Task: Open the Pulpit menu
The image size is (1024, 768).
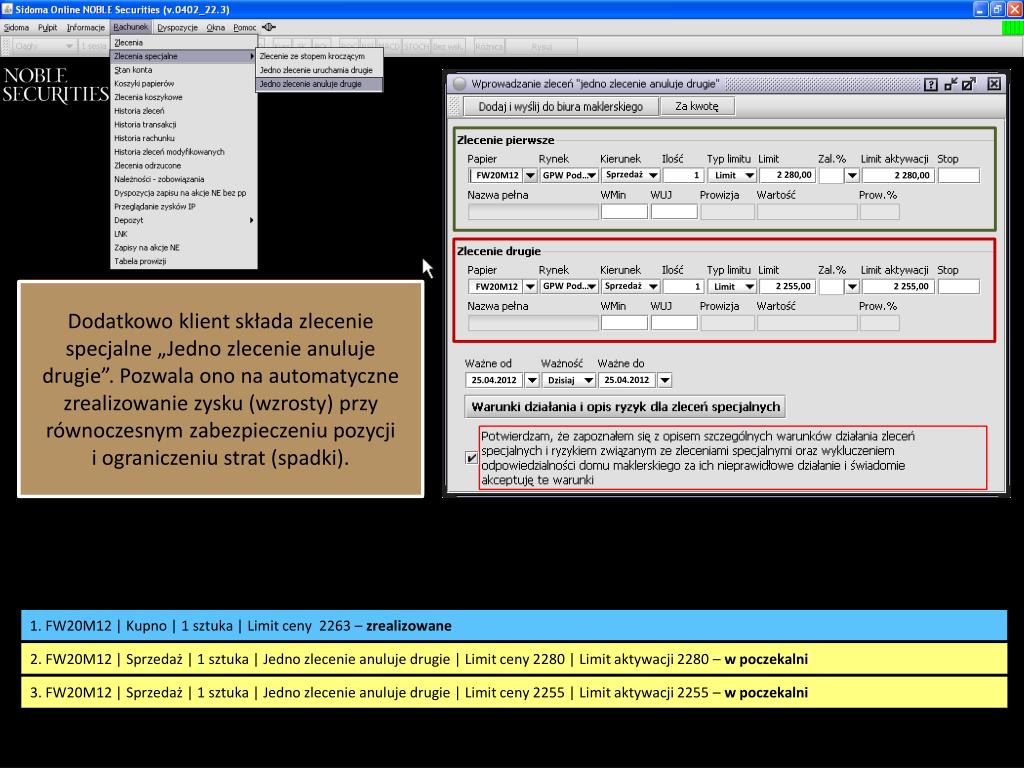Action: pos(48,27)
